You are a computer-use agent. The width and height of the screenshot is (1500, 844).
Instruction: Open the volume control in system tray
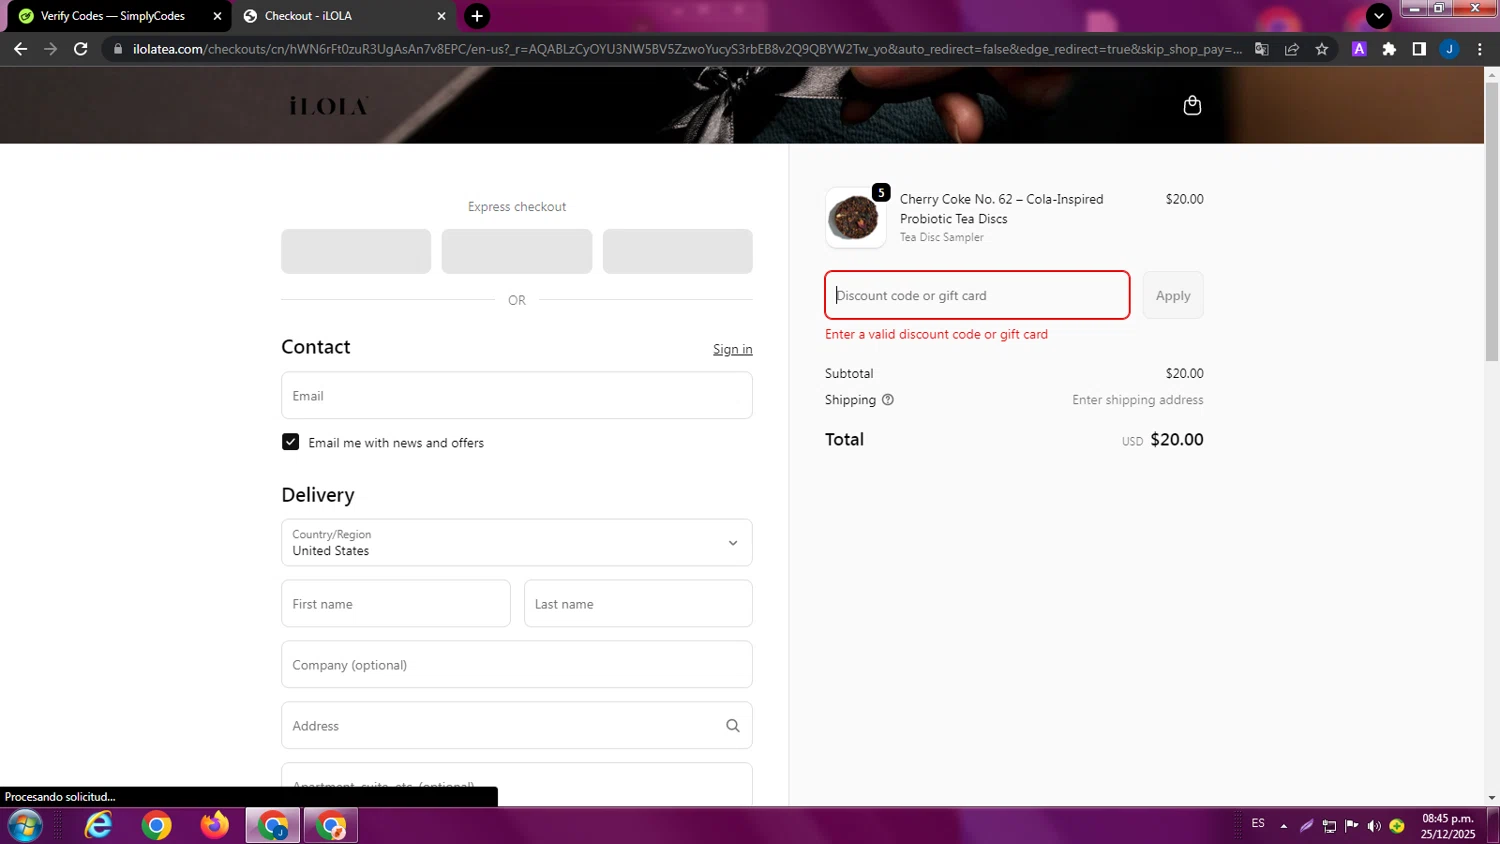(x=1374, y=826)
